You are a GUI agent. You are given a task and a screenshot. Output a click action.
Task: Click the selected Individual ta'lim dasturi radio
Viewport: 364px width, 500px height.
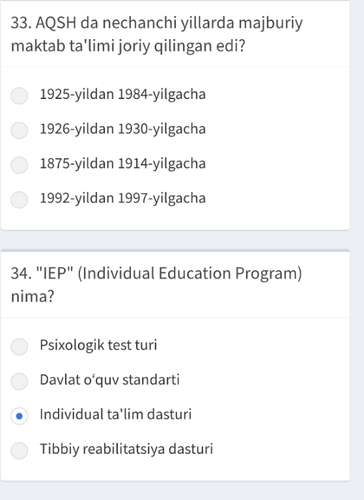click(x=19, y=416)
